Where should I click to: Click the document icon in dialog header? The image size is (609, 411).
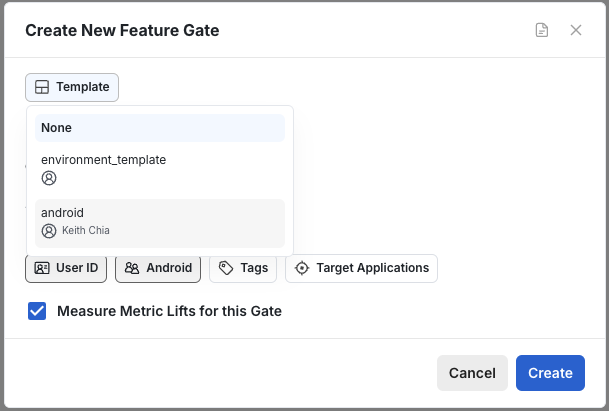(542, 30)
